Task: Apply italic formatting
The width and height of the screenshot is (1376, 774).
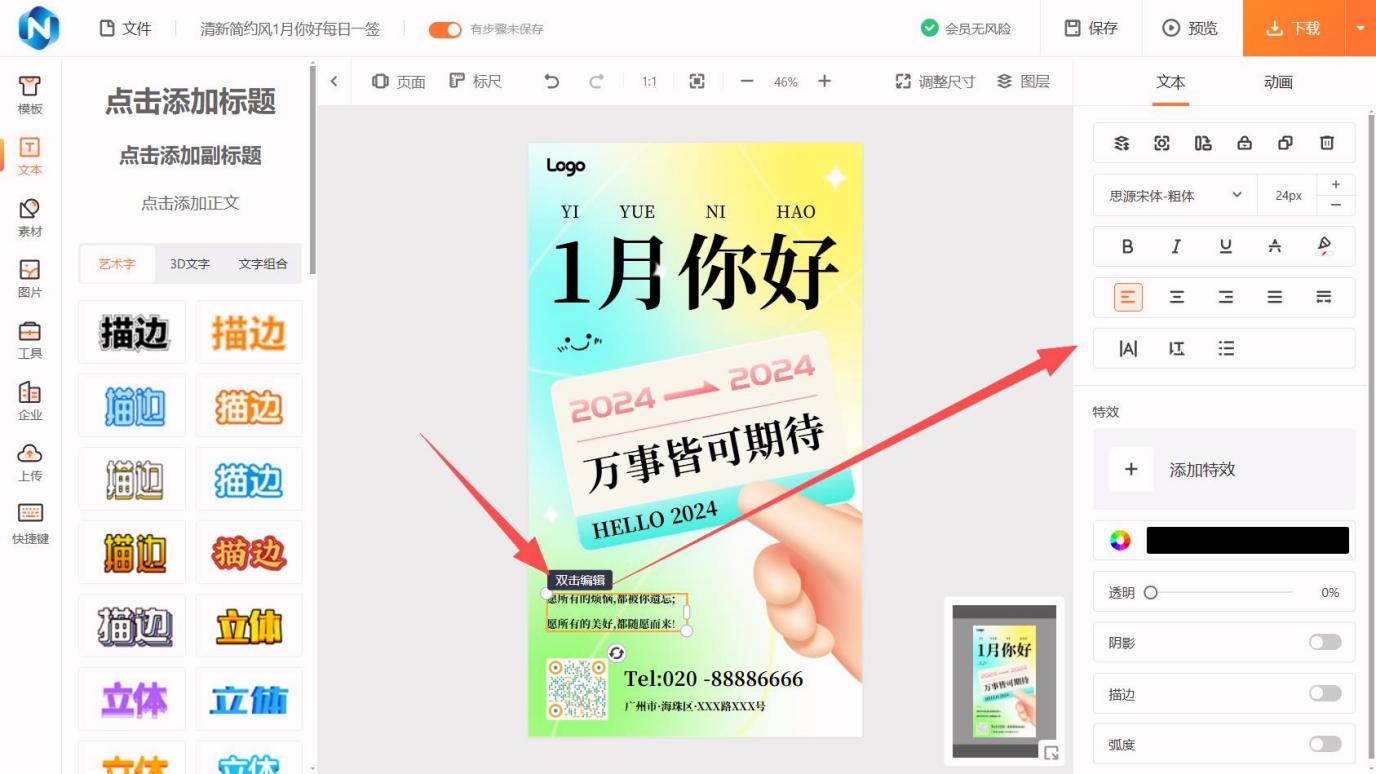Action: pyautogui.click(x=1176, y=246)
